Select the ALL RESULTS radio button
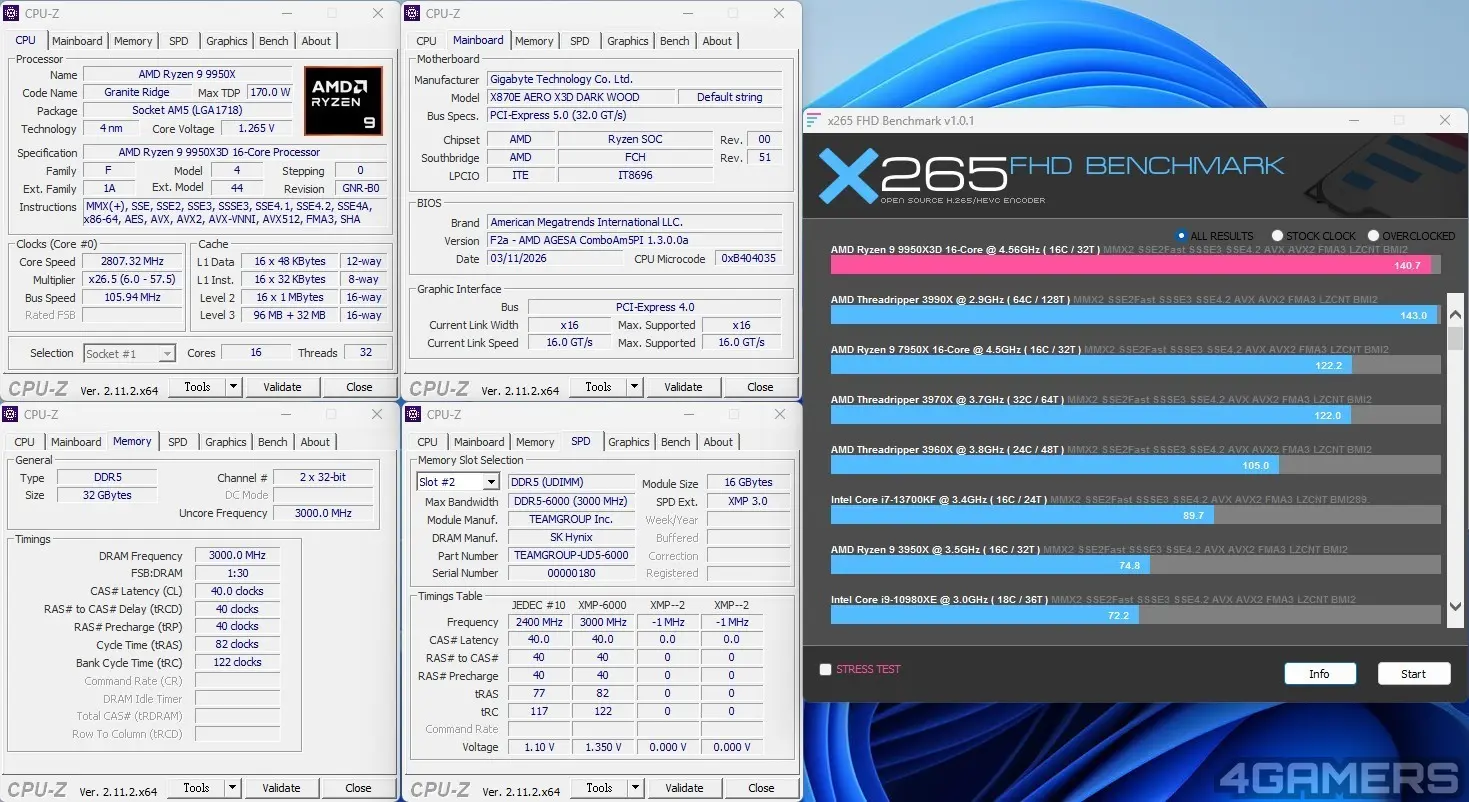 [1182, 236]
